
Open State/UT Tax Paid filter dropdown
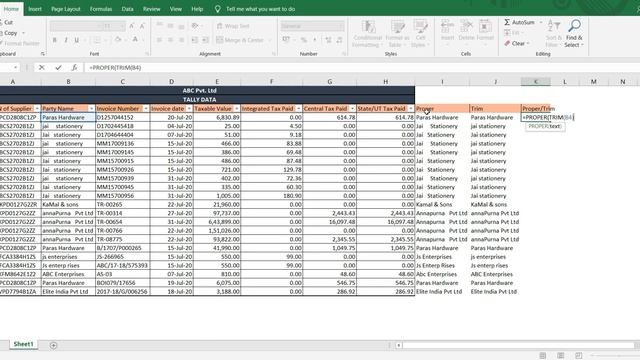pos(411,109)
